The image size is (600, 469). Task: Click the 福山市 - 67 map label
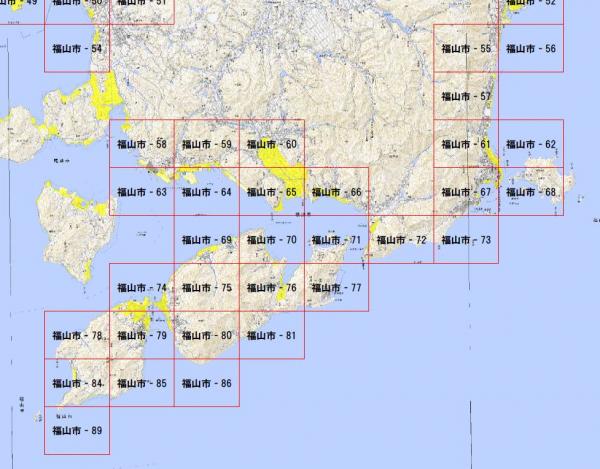click(x=466, y=192)
